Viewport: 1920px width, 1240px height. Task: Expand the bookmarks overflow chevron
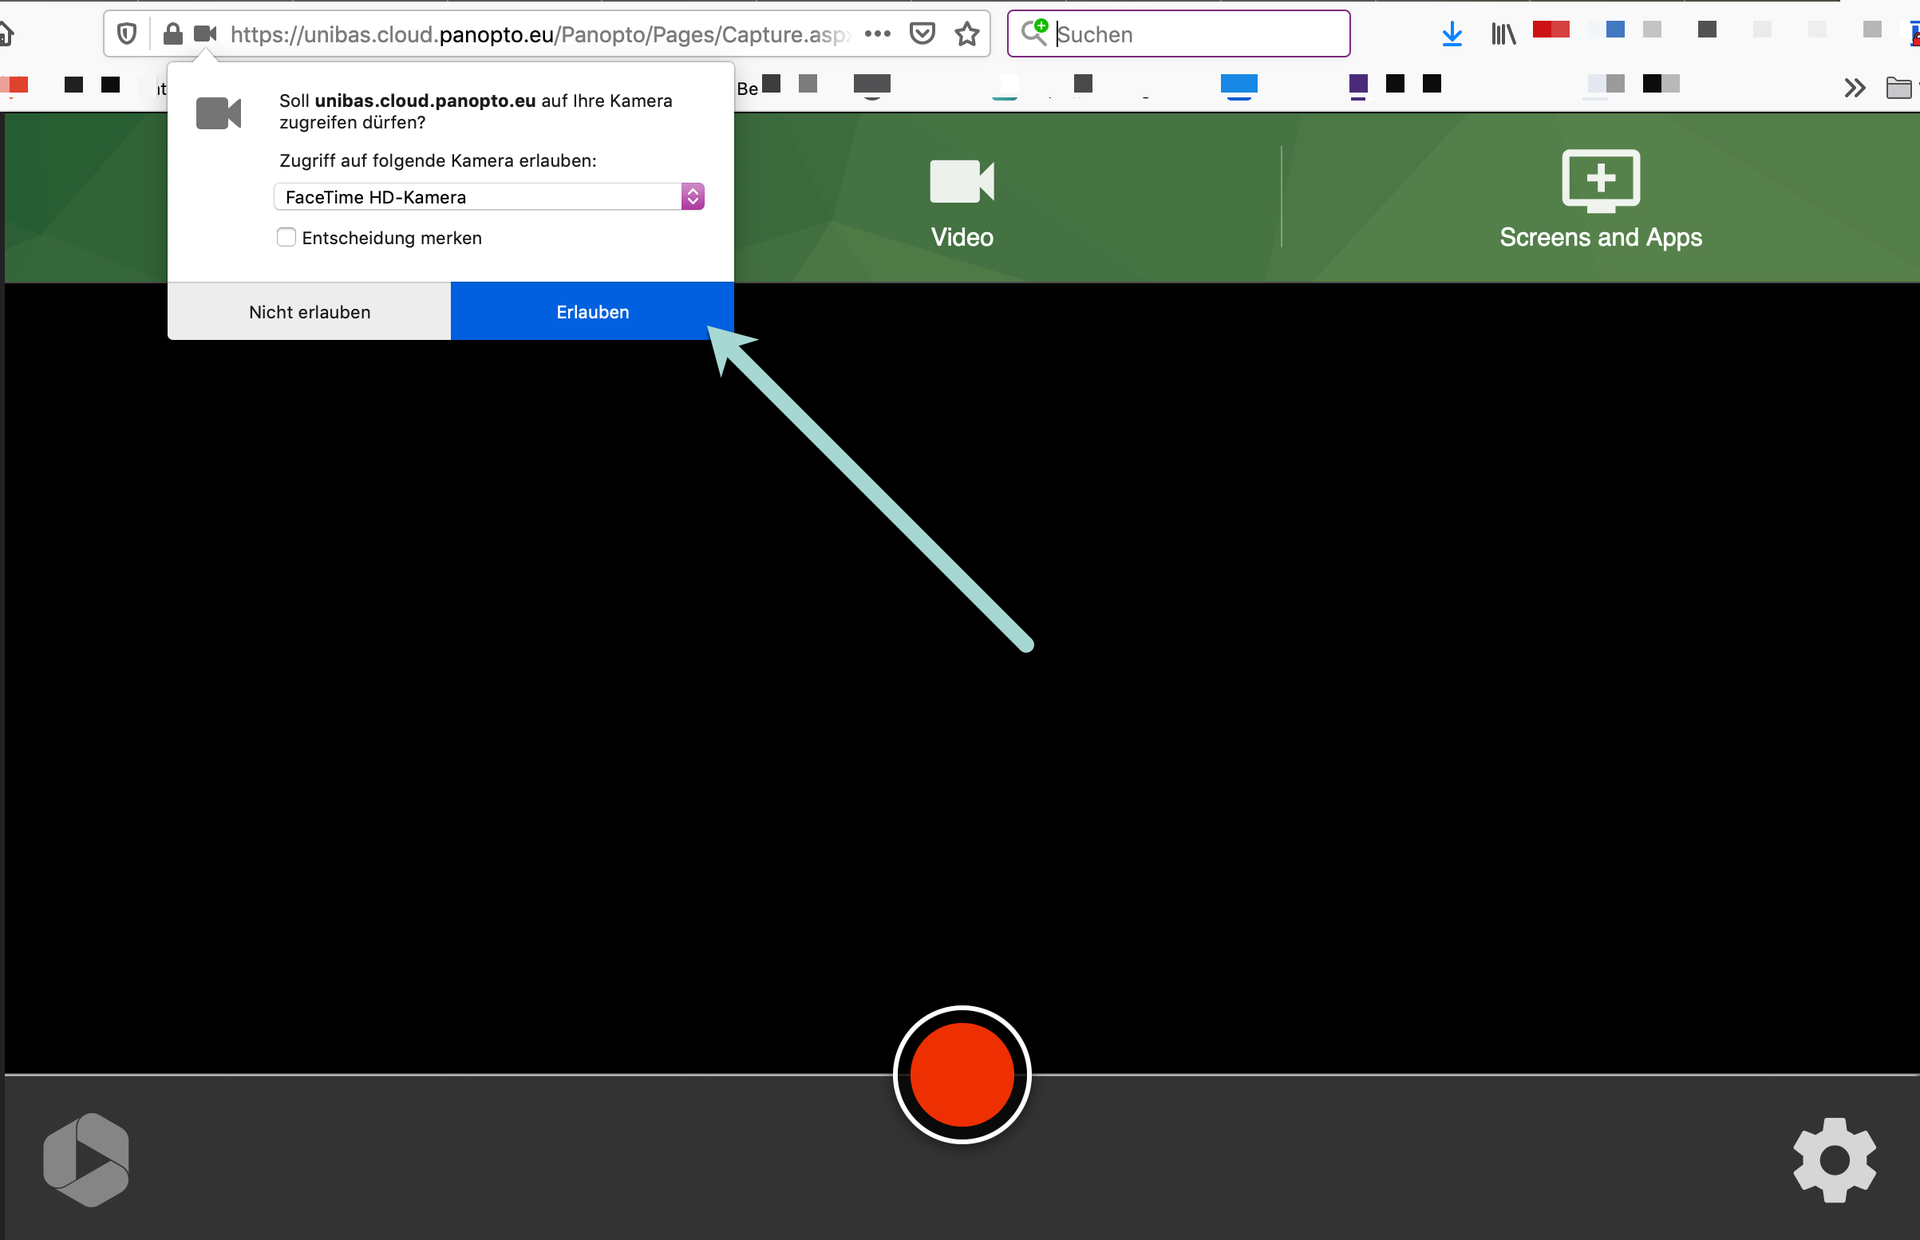coord(1854,88)
